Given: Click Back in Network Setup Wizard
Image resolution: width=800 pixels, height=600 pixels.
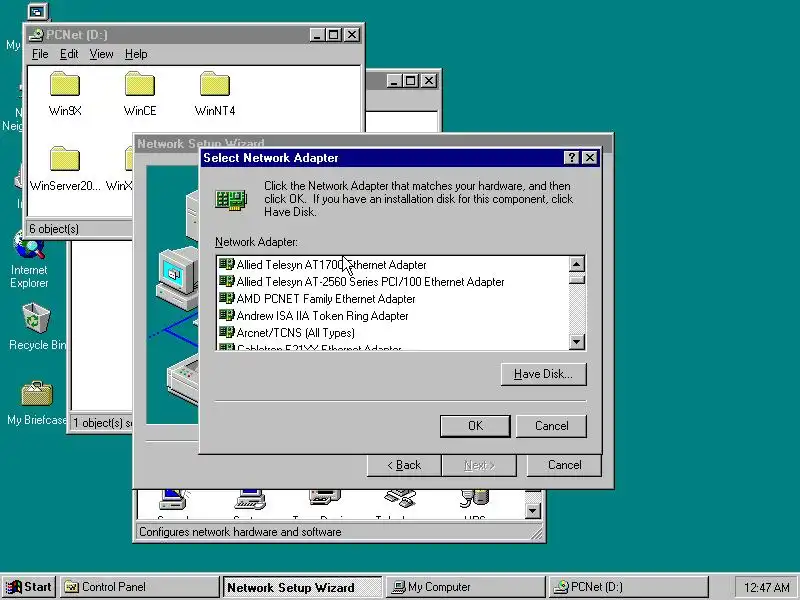Looking at the screenshot, I should click(404, 465).
